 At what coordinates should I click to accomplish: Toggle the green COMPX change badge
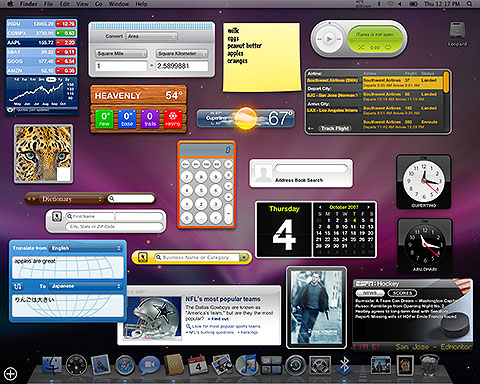pos(66,33)
